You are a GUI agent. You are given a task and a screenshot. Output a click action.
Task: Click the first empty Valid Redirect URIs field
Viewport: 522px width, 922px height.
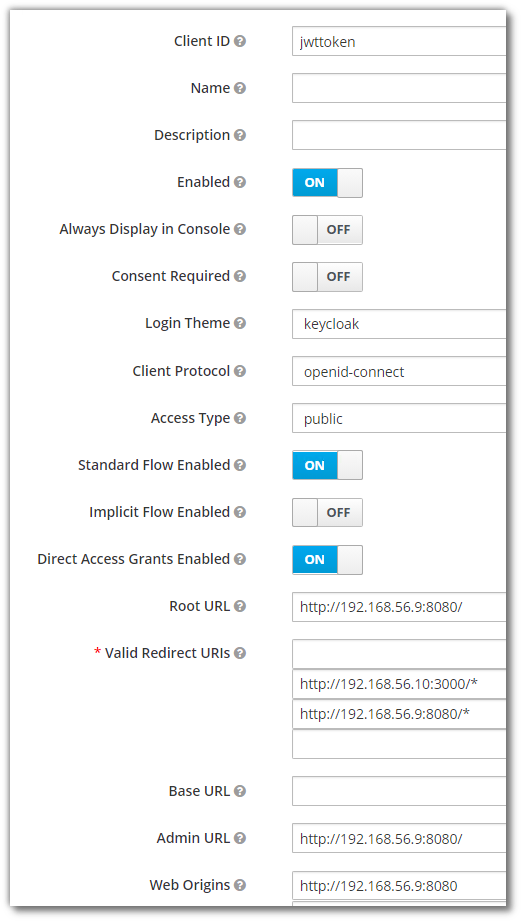tap(399, 654)
